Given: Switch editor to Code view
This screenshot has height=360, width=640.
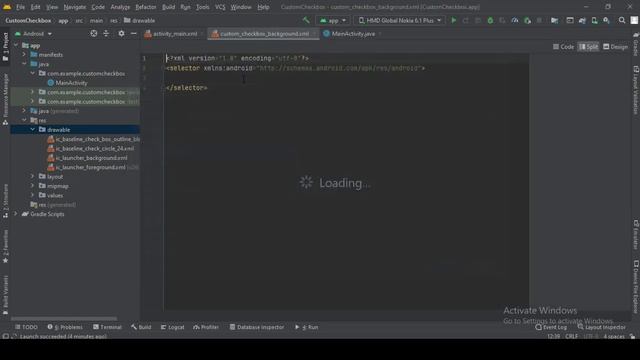Looking at the screenshot, I should pyautogui.click(x=563, y=47).
